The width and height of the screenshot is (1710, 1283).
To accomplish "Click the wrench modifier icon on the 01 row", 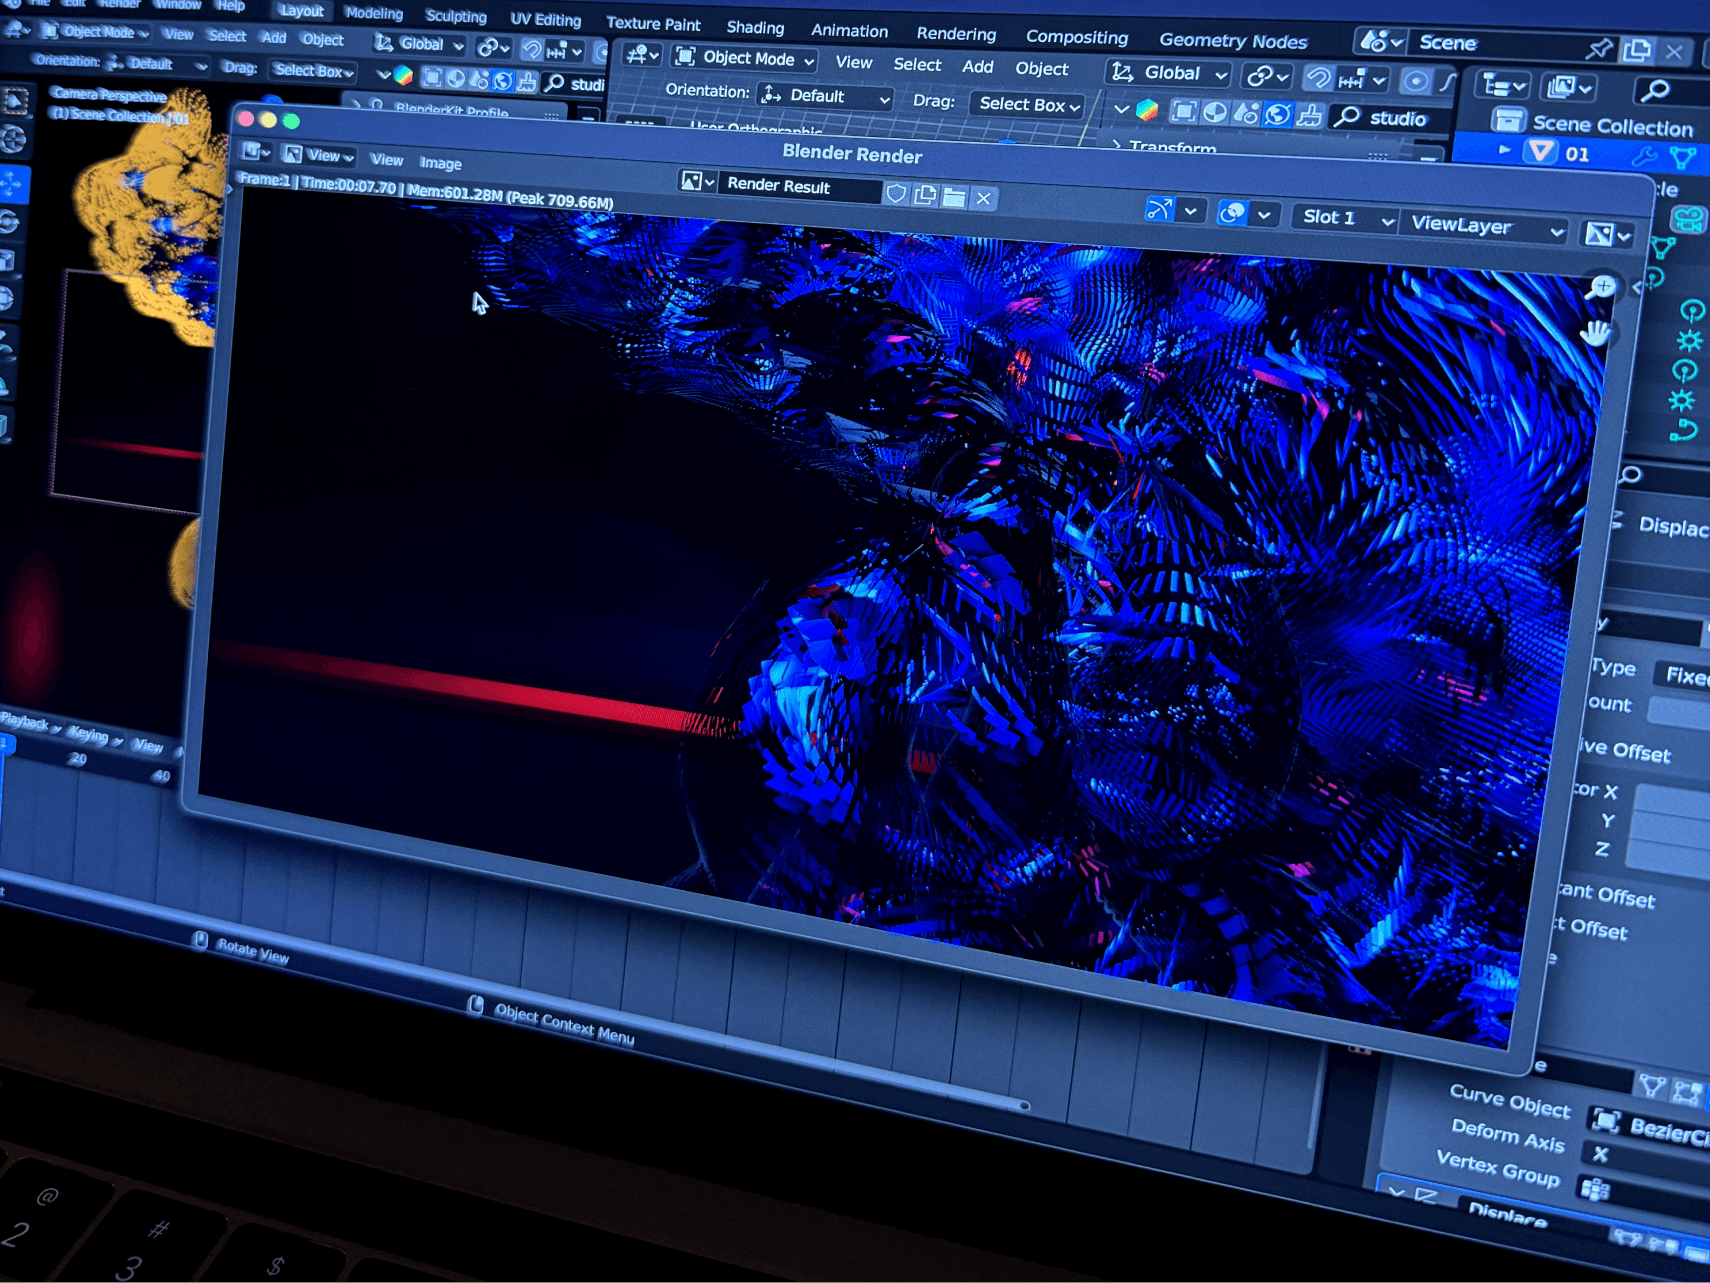I will tap(1644, 156).
